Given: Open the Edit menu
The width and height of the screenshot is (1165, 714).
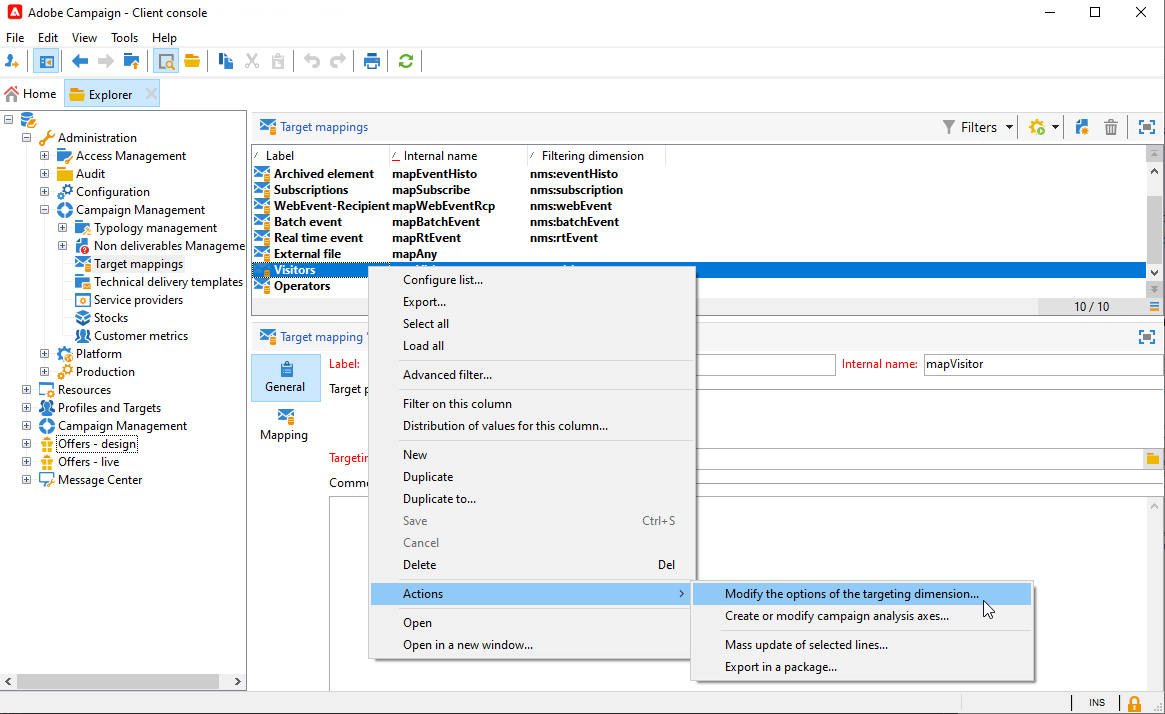Looking at the screenshot, I should (x=48, y=38).
